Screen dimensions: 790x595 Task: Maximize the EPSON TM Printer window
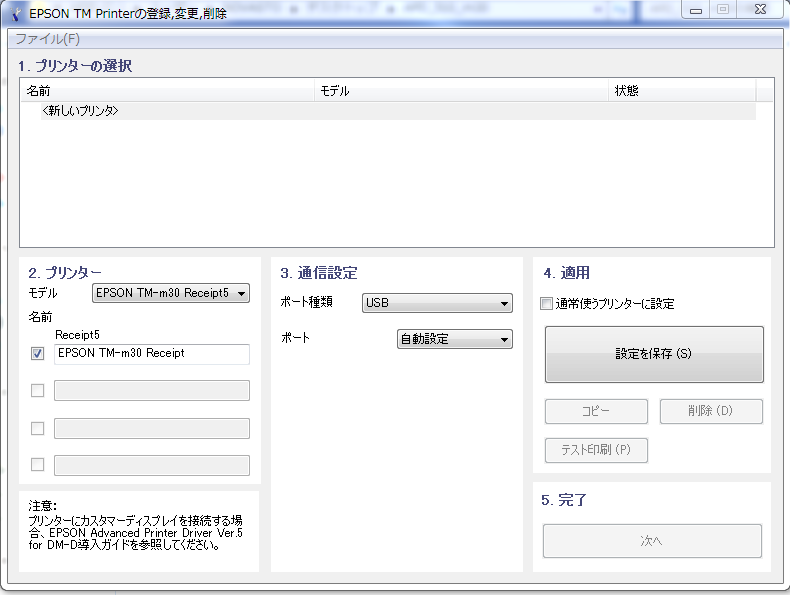(723, 10)
